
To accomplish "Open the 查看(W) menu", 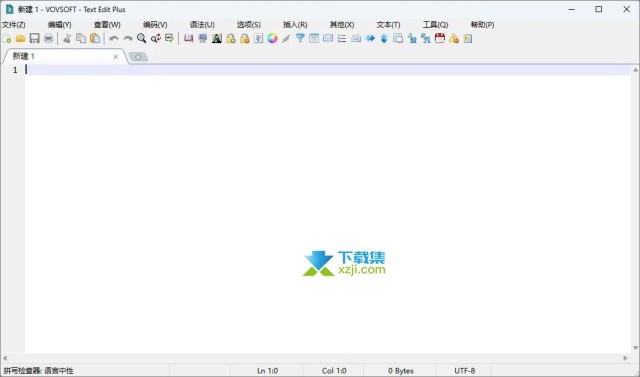I will coord(107,25).
